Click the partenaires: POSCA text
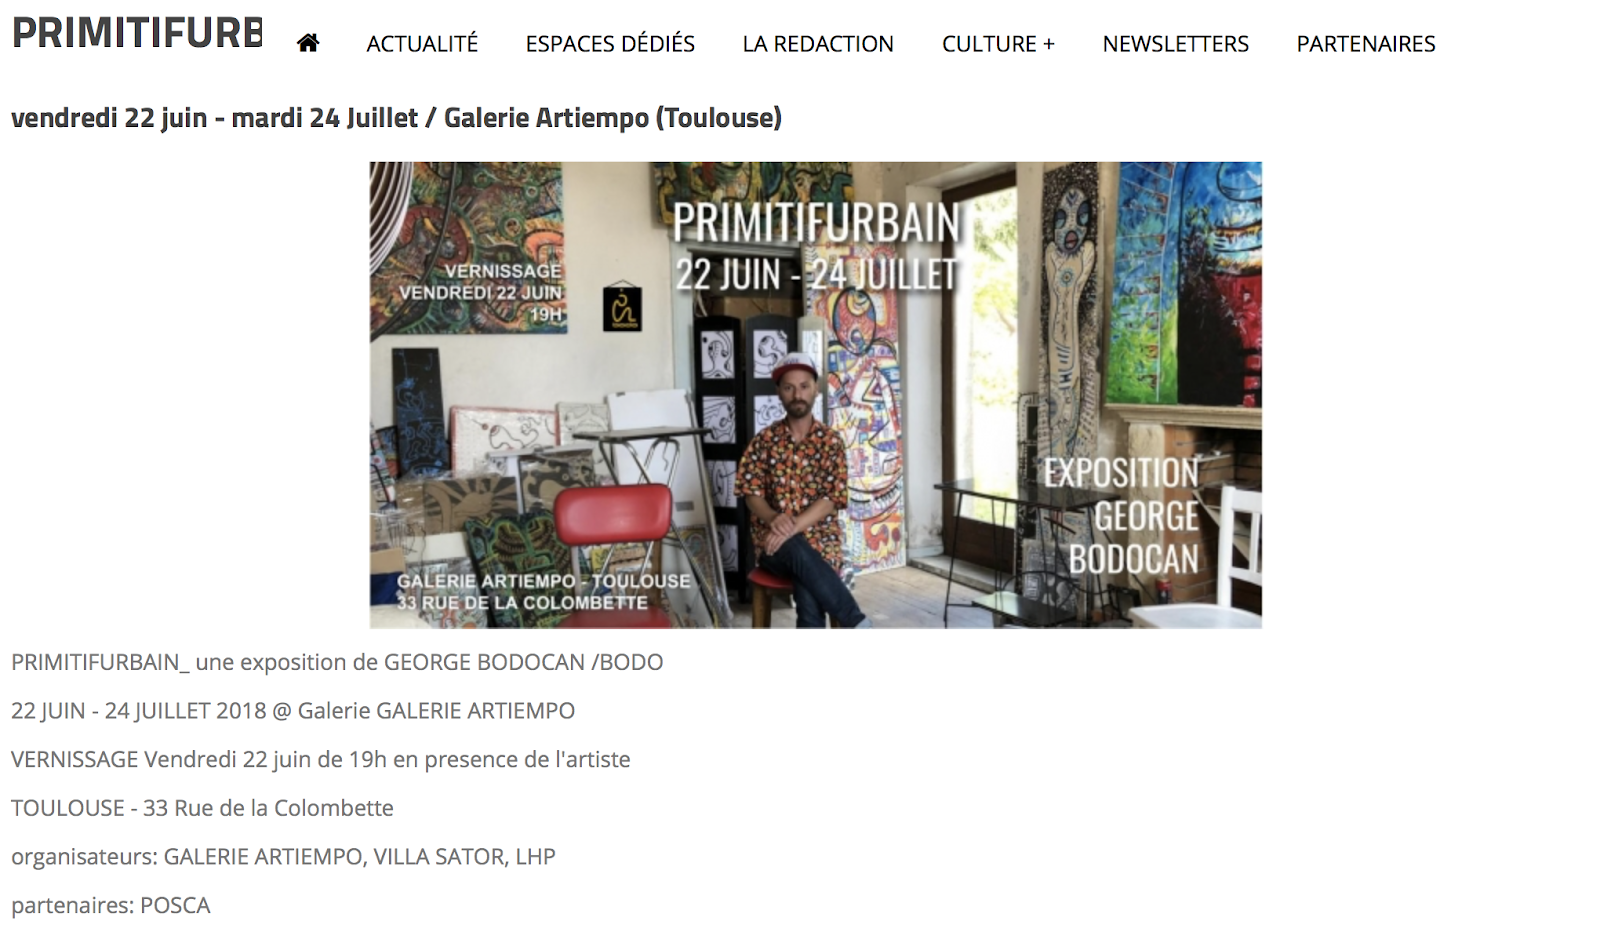The image size is (1600, 932). tap(111, 905)
